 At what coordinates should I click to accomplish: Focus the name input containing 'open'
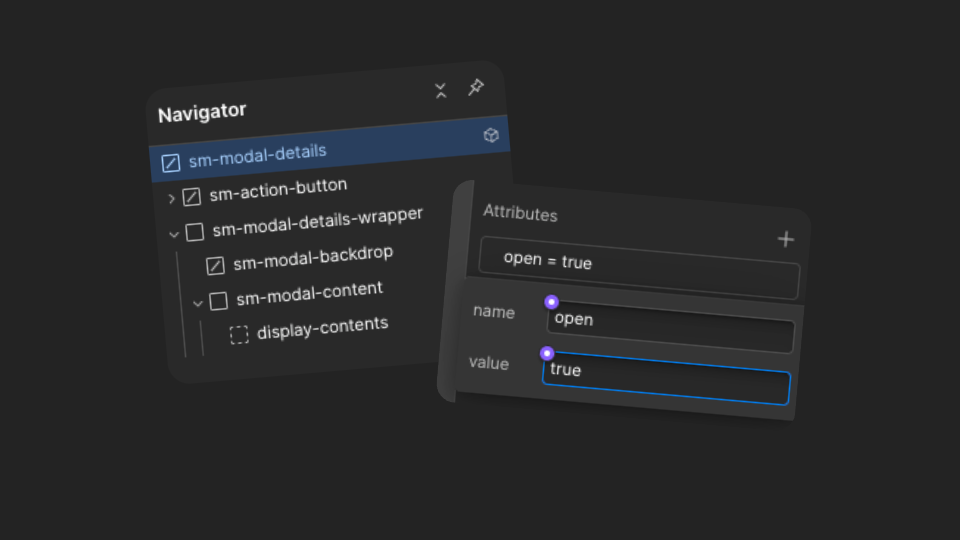coord(670,328)
